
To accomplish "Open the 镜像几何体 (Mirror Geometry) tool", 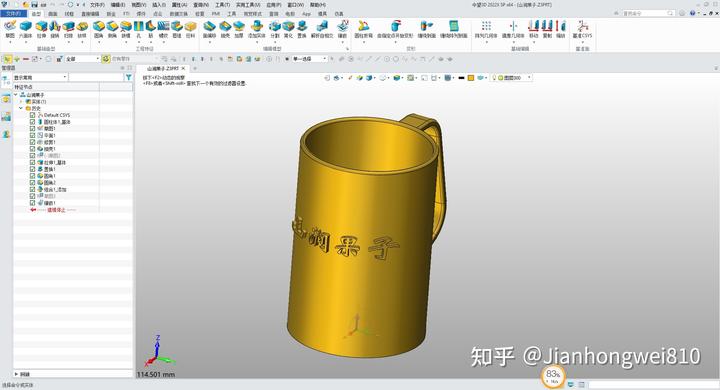I will click(513, 29).
